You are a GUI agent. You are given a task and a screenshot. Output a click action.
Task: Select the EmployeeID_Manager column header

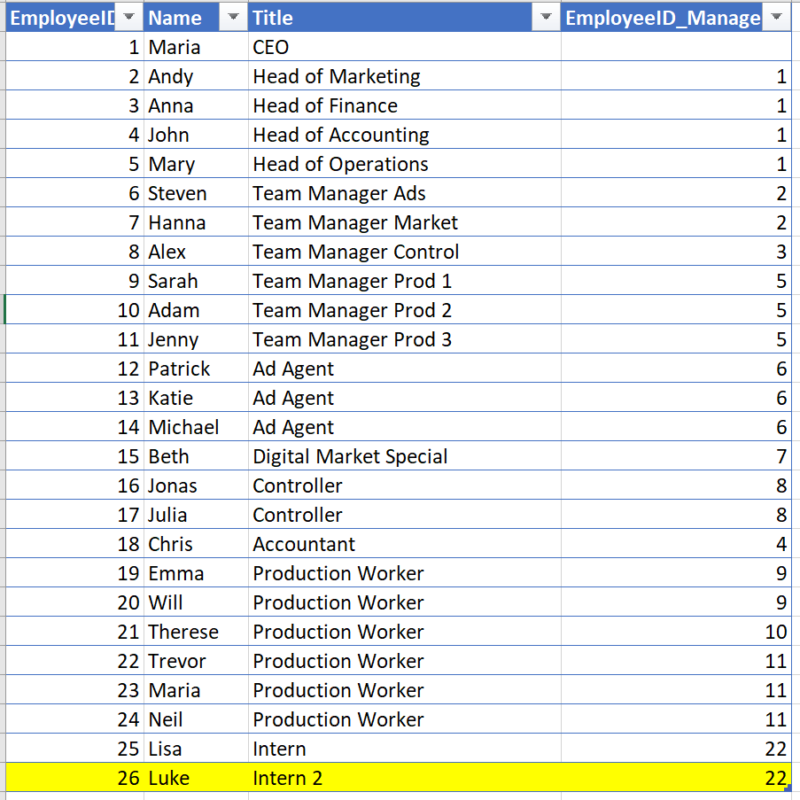click(x=660, y=17)
